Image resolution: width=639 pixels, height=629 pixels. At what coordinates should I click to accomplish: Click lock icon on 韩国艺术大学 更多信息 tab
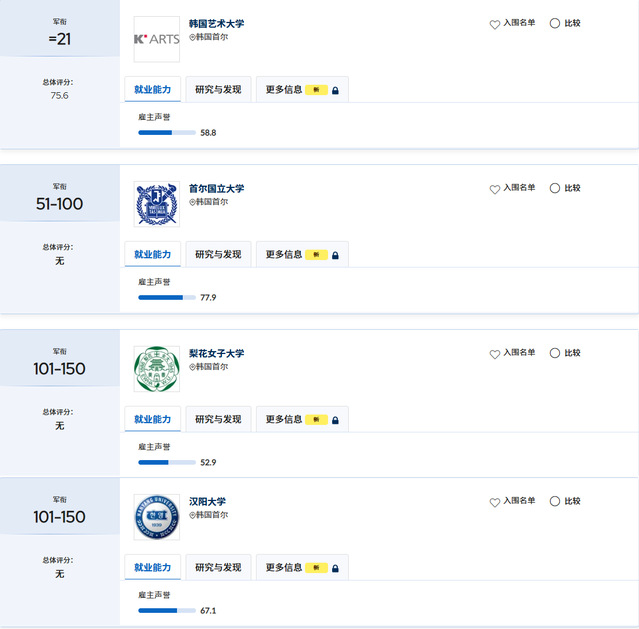pyautogui.click(x=335, y=90)
